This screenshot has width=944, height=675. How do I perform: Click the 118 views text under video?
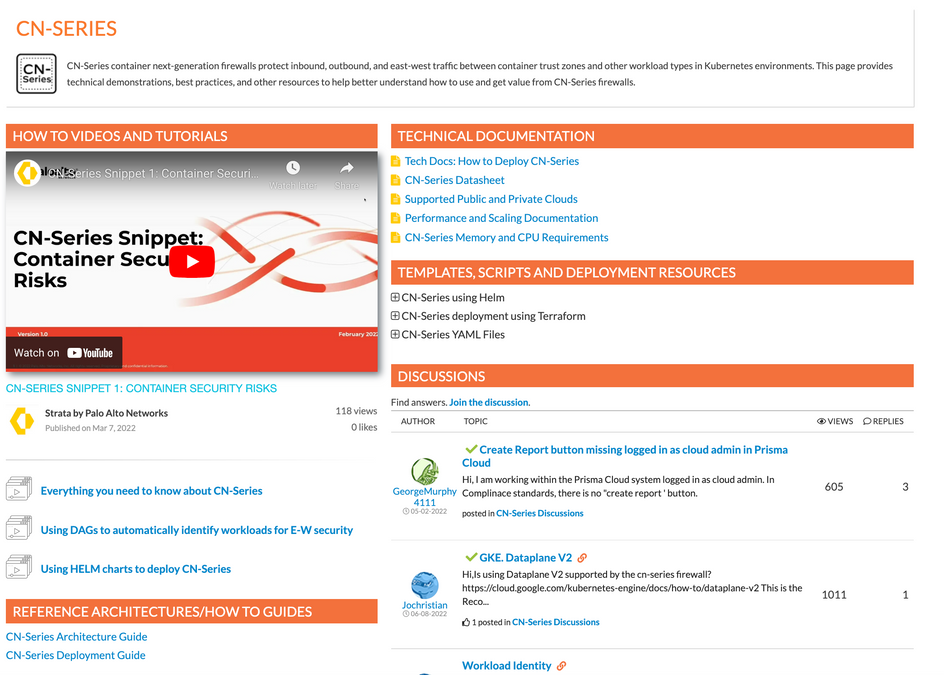(x=356, y=411)
